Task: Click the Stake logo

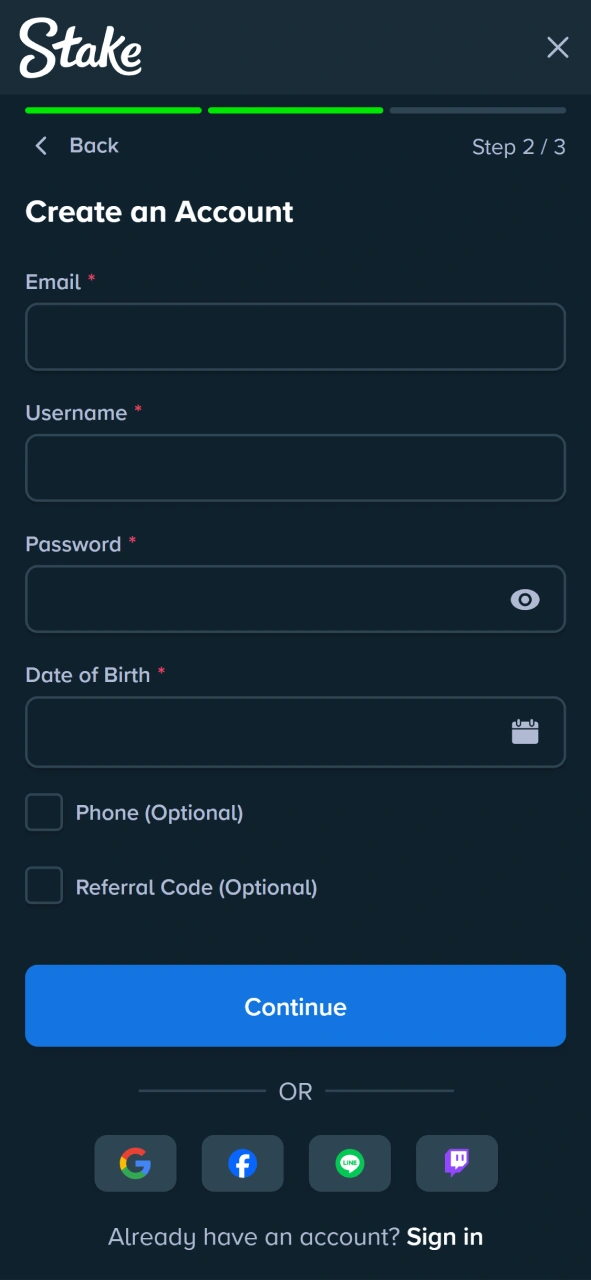Action: [79, 47]
